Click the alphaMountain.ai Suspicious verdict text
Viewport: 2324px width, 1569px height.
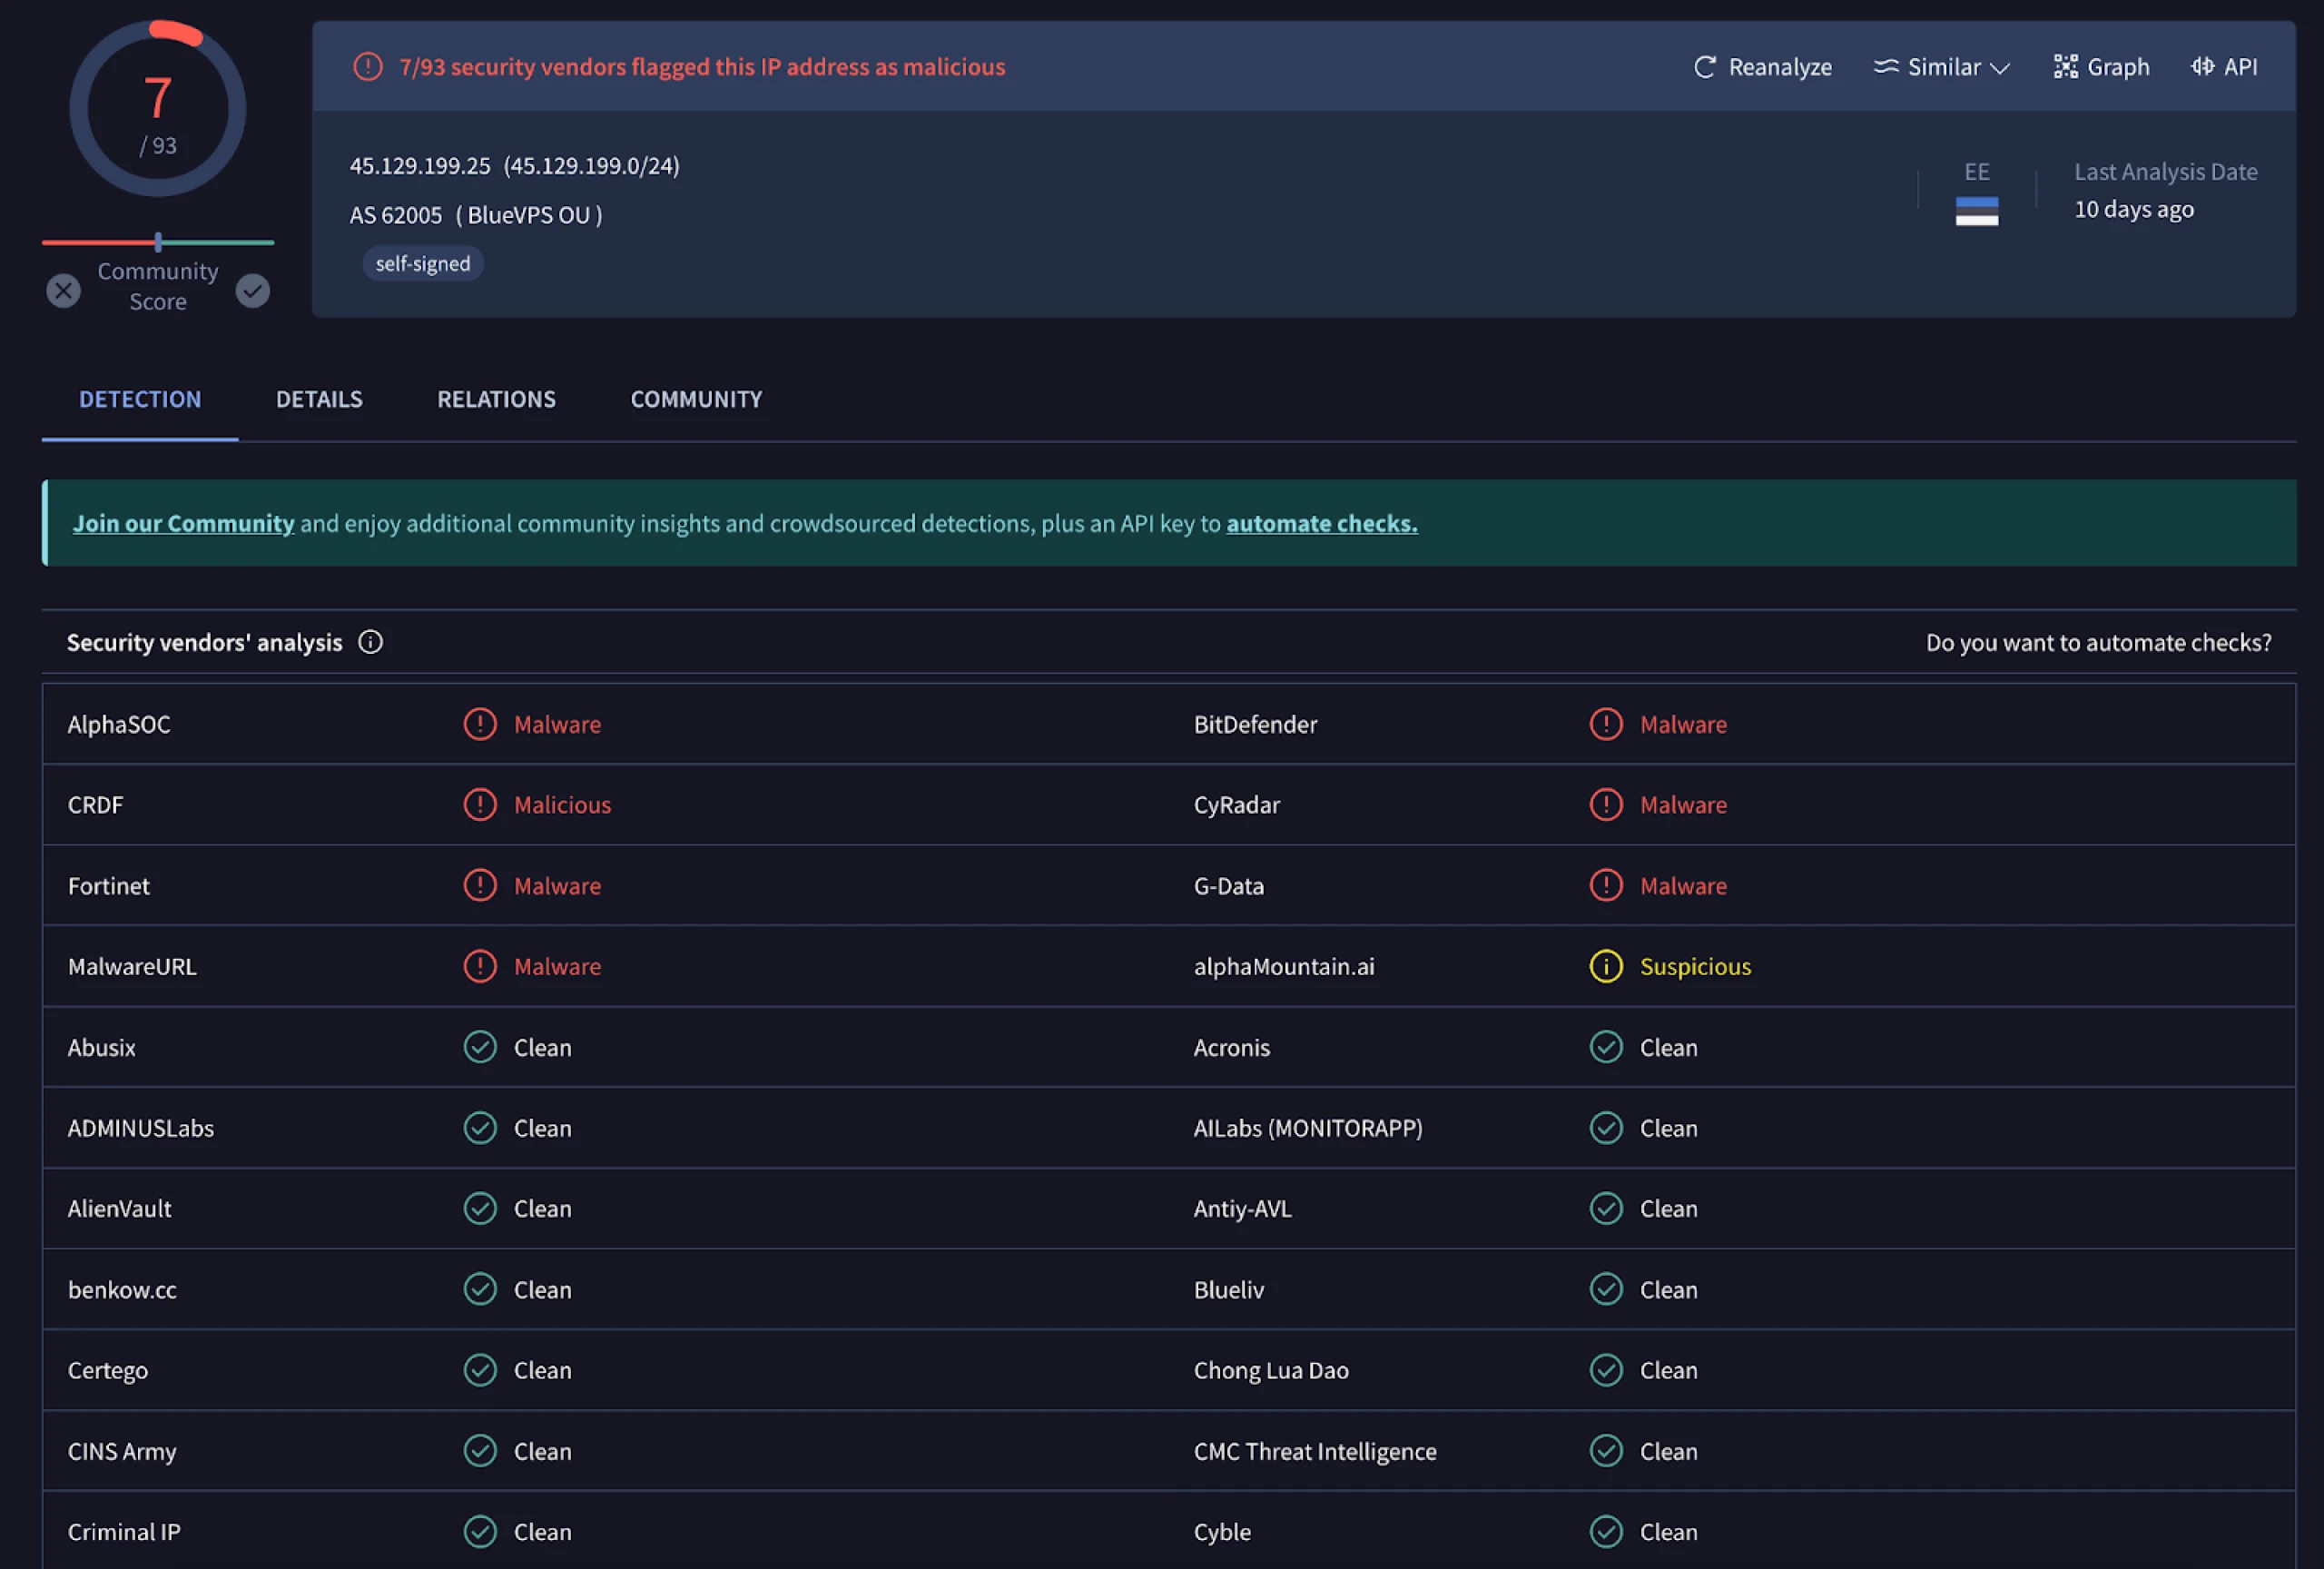tap(1695, 966)
